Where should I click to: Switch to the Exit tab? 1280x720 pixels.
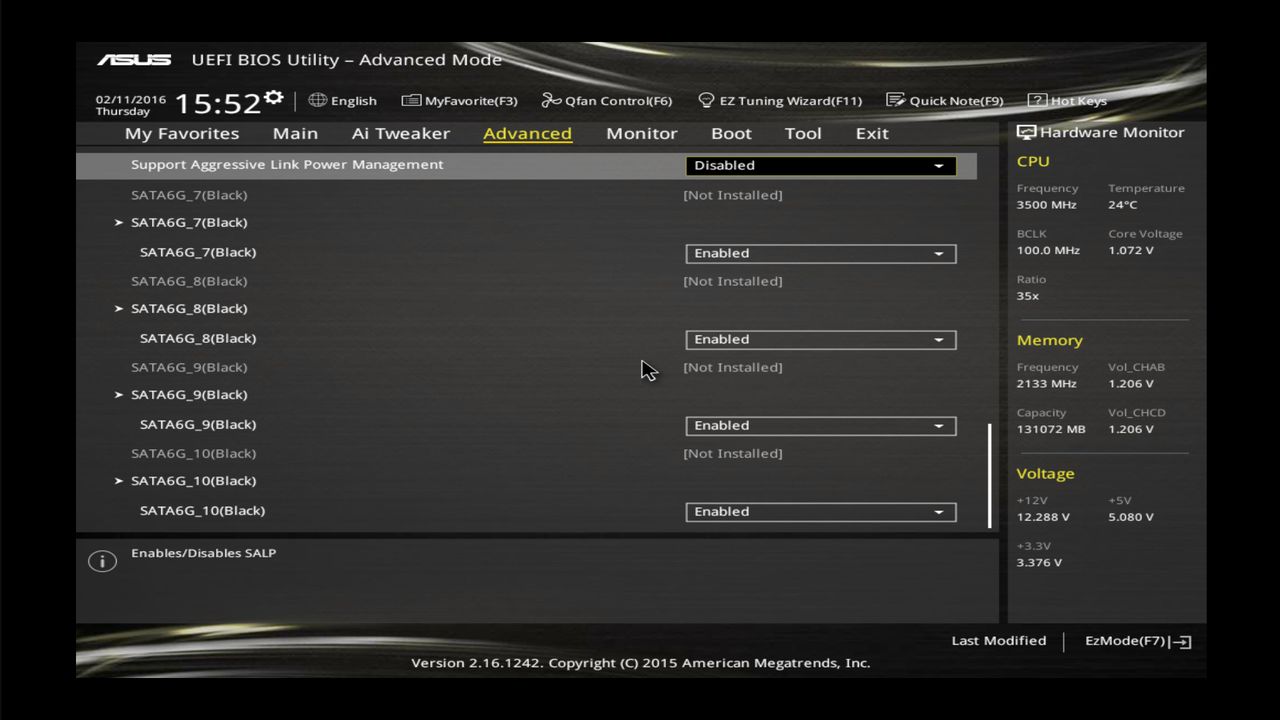[872, 134]
